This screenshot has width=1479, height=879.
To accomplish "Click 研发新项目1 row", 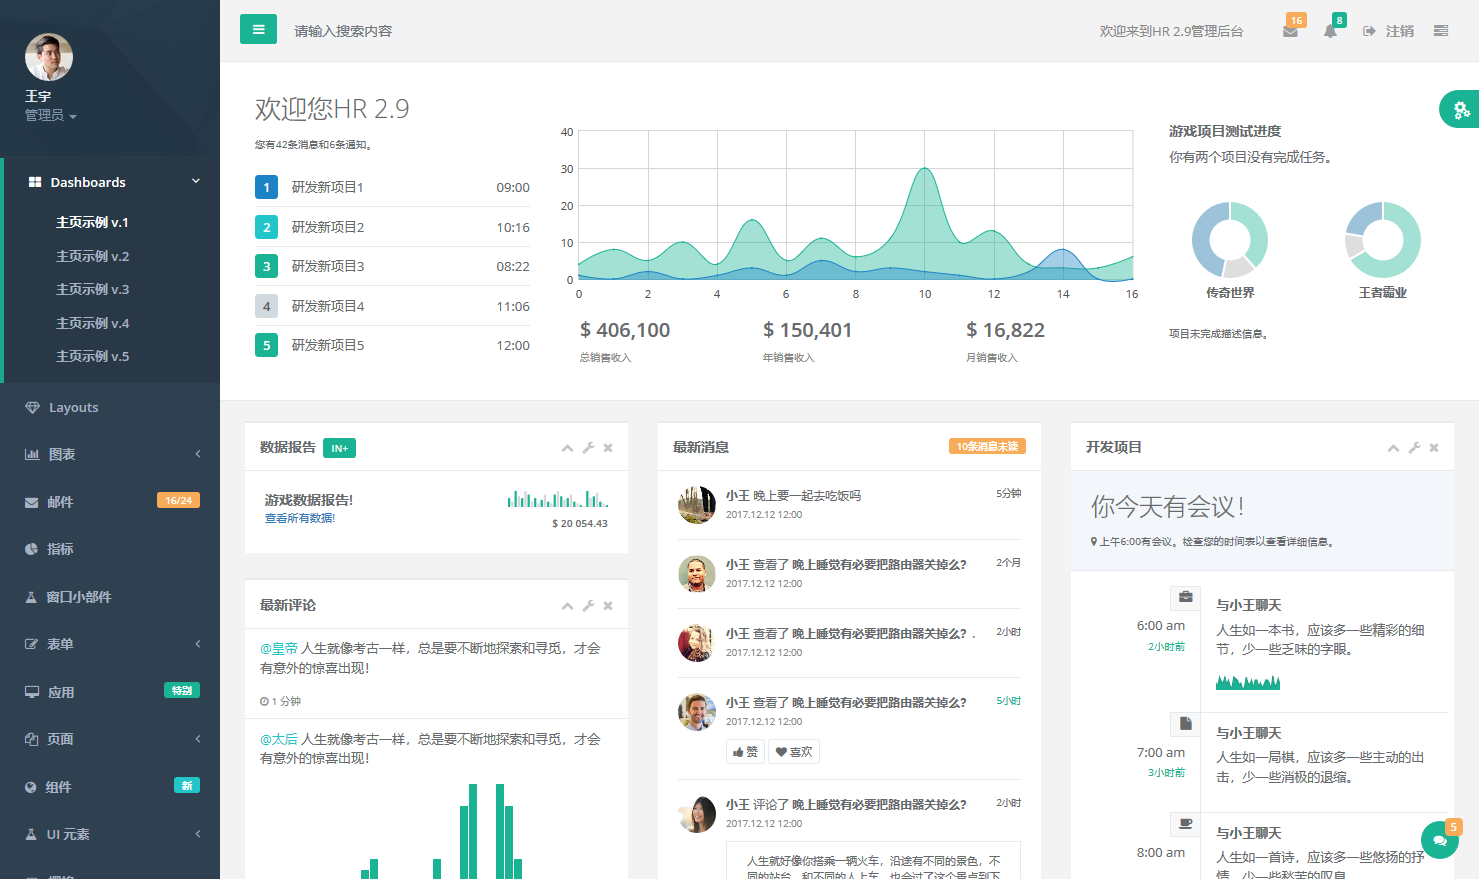I will click(x=392, y=187).
